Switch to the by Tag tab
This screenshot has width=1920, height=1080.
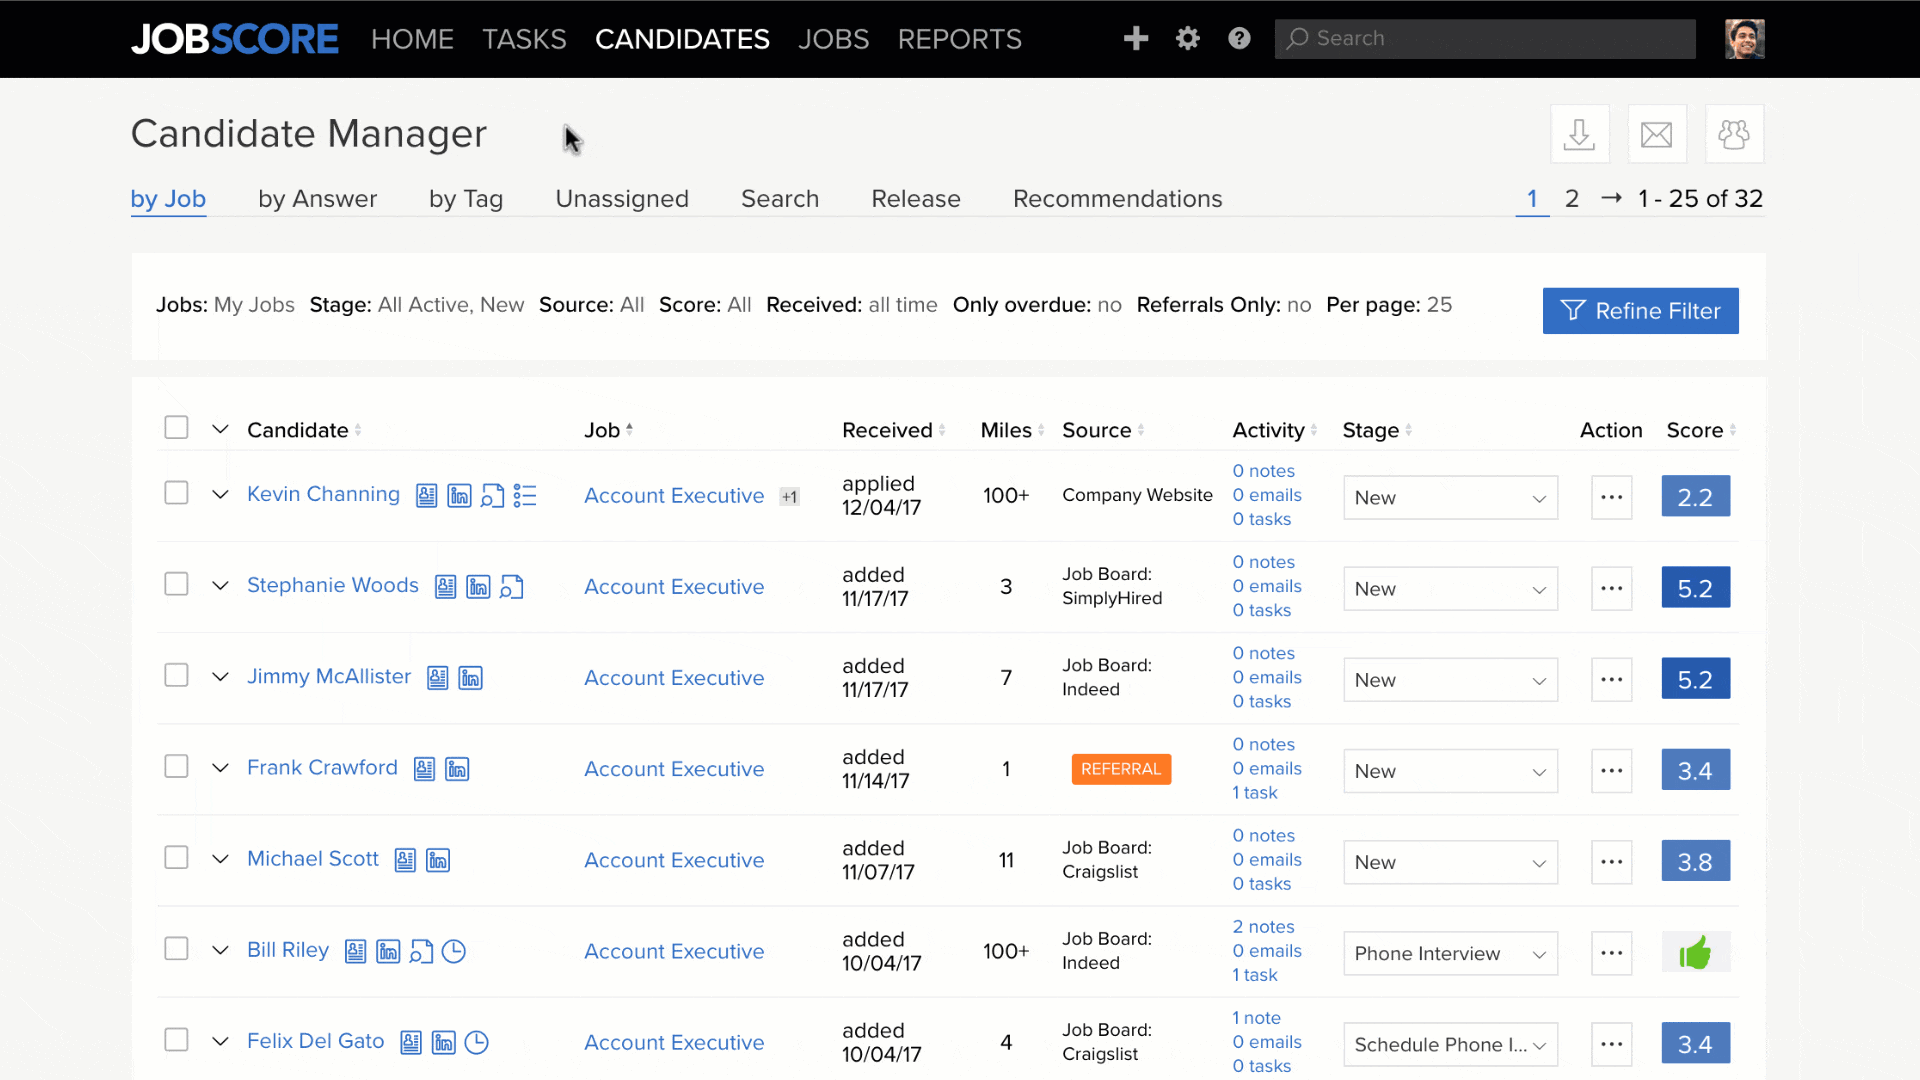coord(465,199)
